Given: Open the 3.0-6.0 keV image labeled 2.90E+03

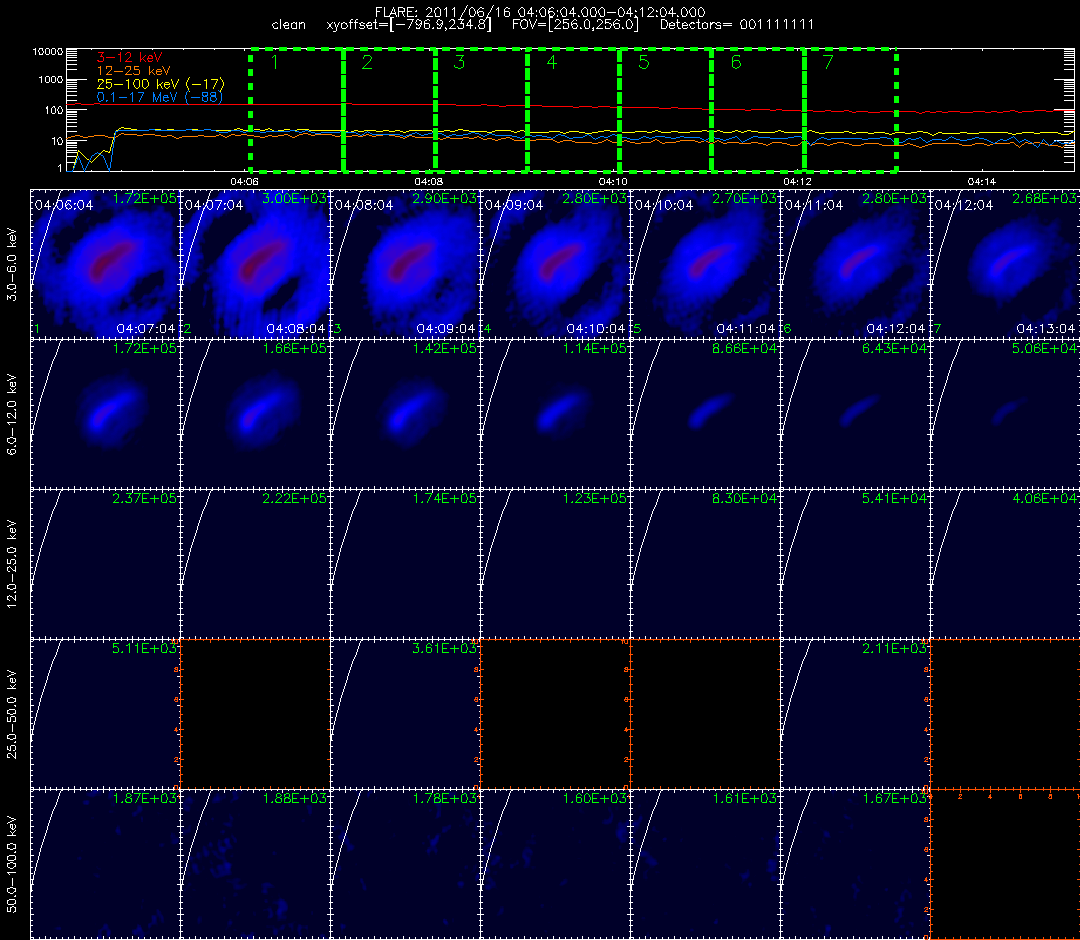Looking at the screenshot, I should [x=406, y=264].
